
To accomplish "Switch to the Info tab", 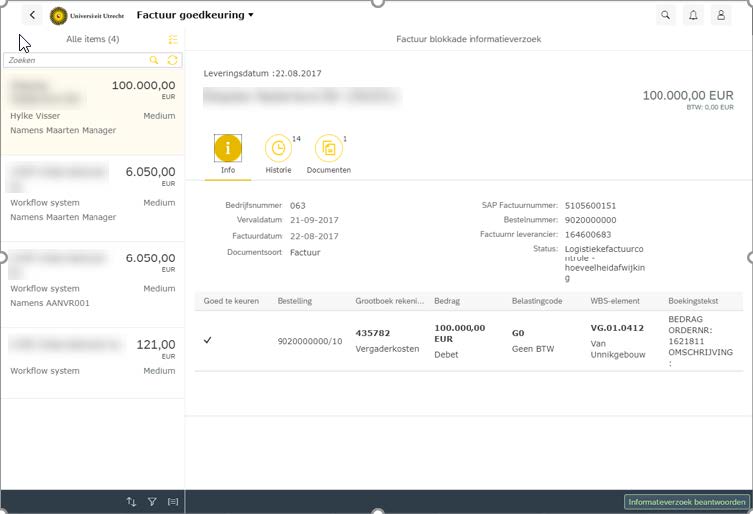I will pos(228,150).
